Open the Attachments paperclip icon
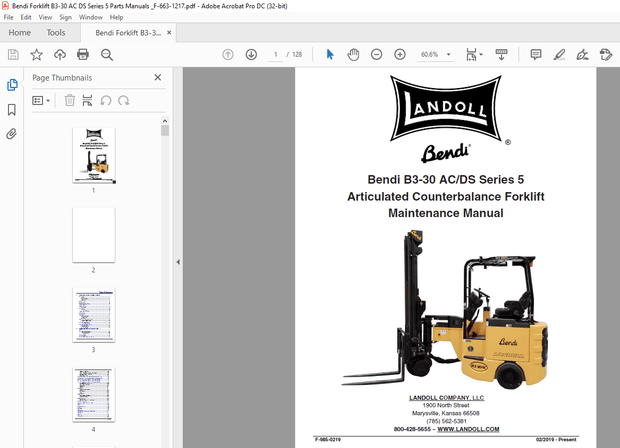This screenshot has width=620, height=448. [11, 134]
